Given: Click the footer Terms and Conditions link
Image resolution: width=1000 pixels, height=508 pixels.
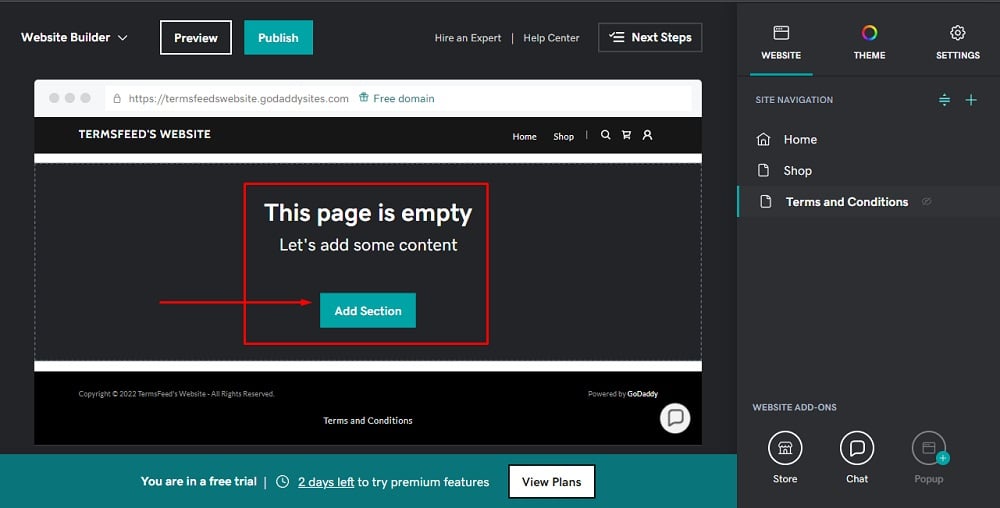Looking at the screenshot, I should tap(368, 421).
